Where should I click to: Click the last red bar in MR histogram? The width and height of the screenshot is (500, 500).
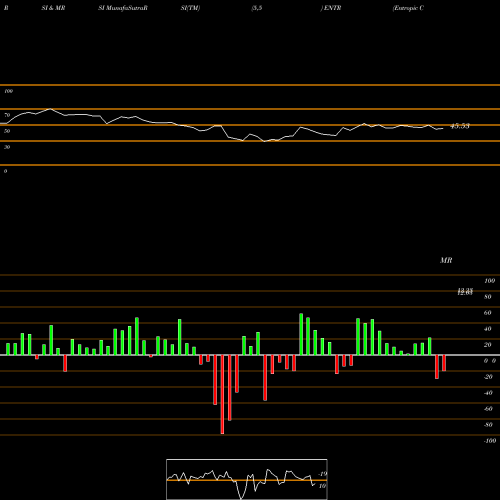point(444,363)
